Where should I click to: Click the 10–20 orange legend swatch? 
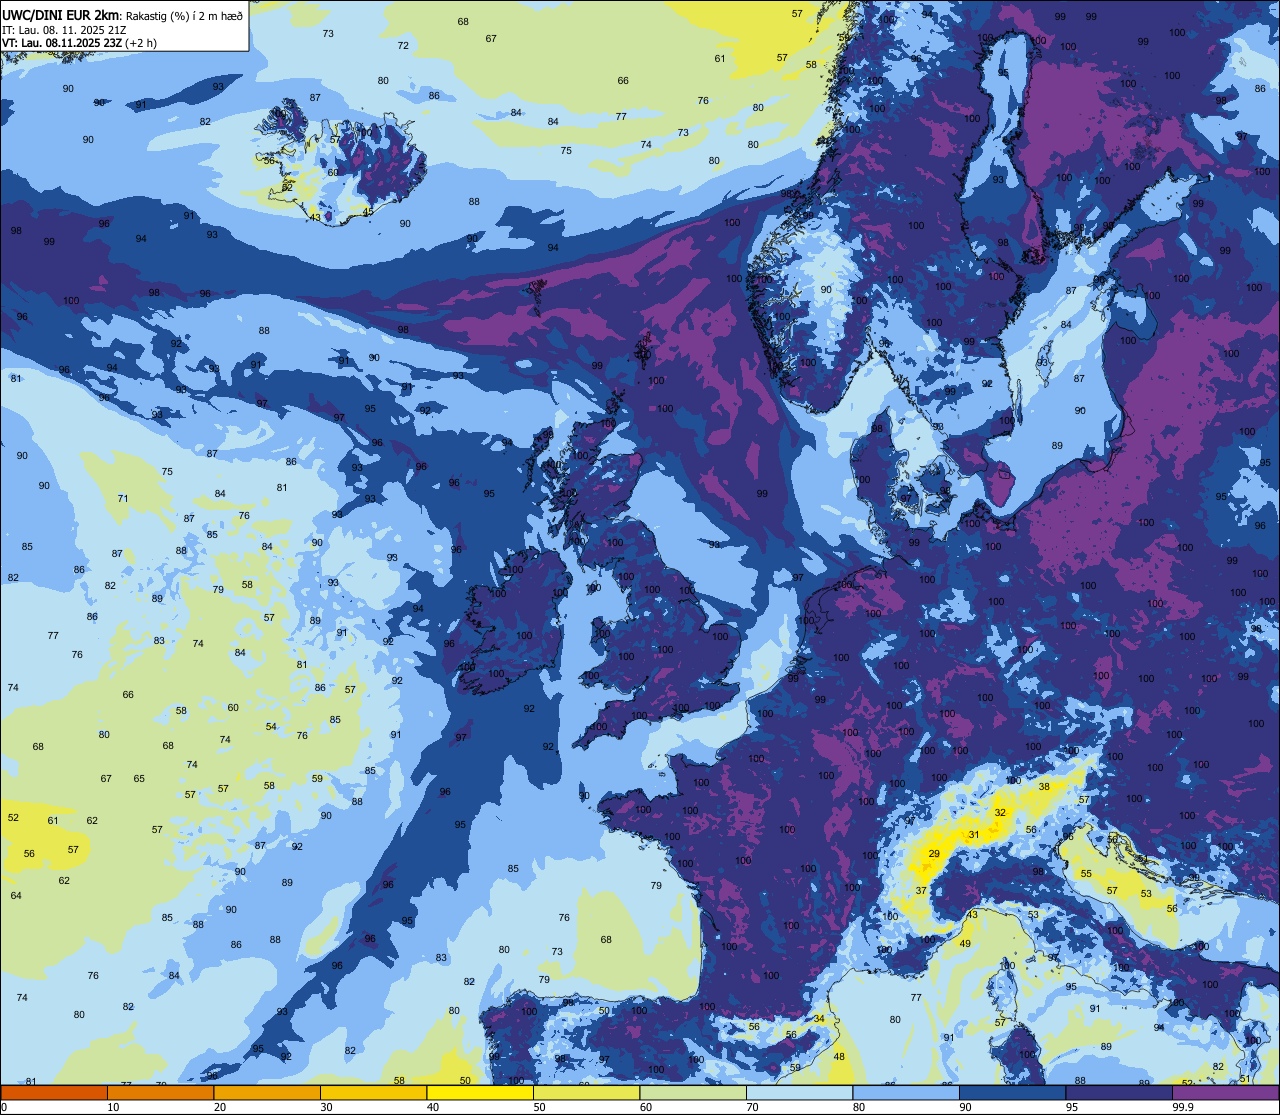click(x=160, y=1092)
